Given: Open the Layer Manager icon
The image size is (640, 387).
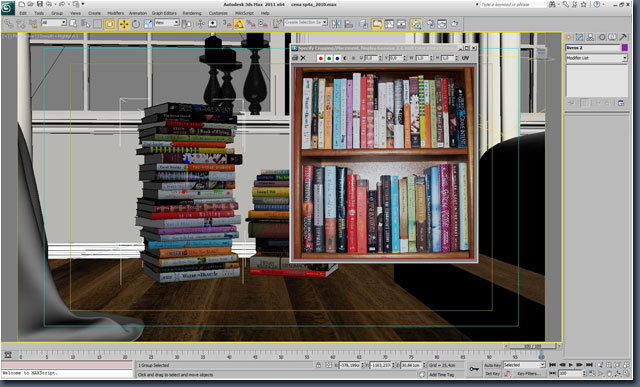Looking at the screenshot, I should (363, 24).
